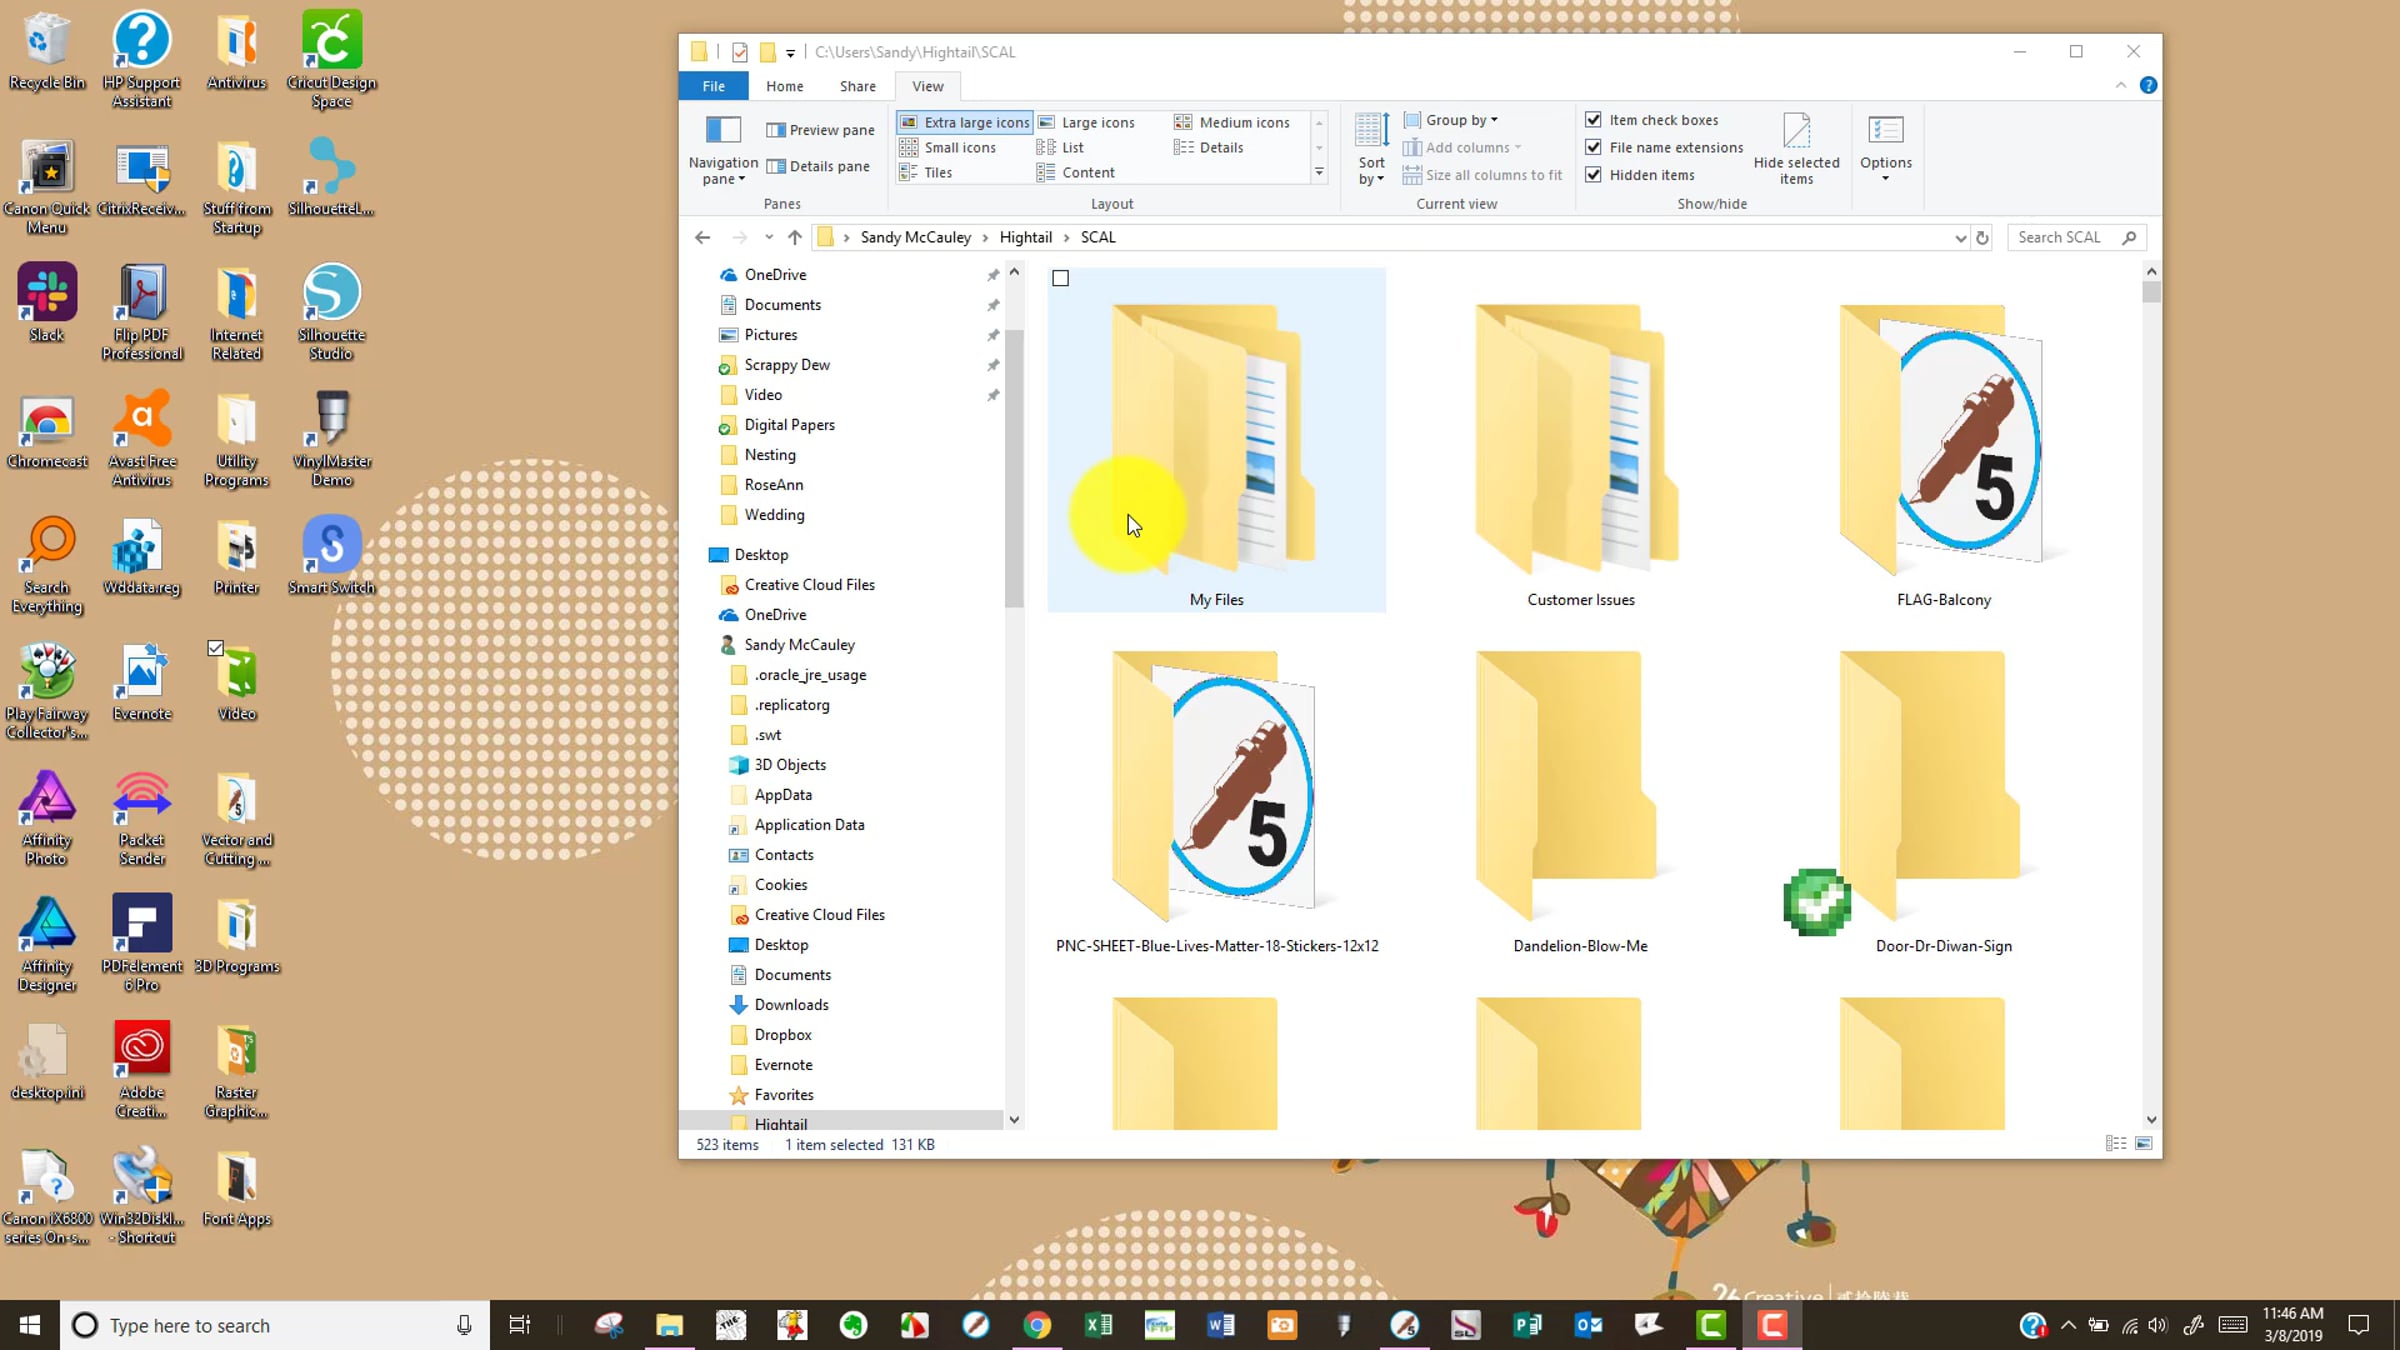The width and height of the screenshot is (2400, 1350).
Task: Select the Recycle Bin desktop icon
Action: point(47,50)
